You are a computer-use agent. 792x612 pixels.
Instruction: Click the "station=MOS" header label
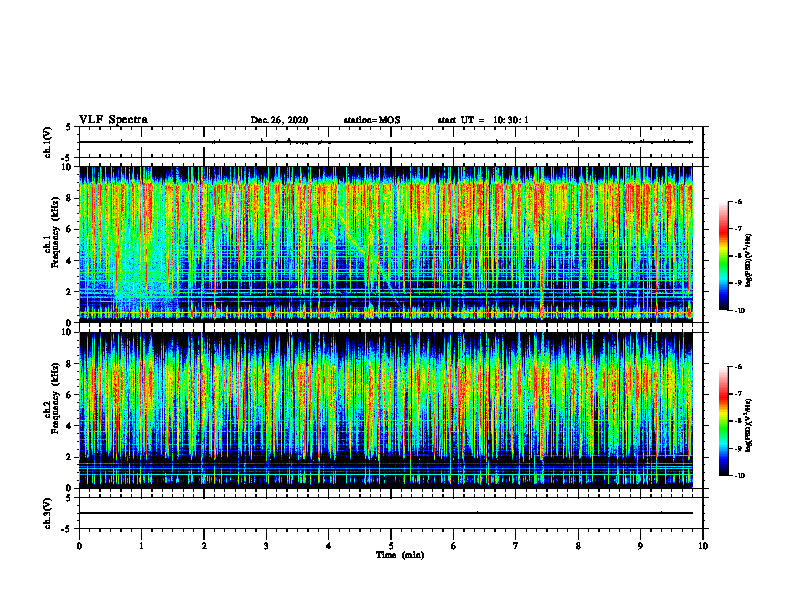372,120
